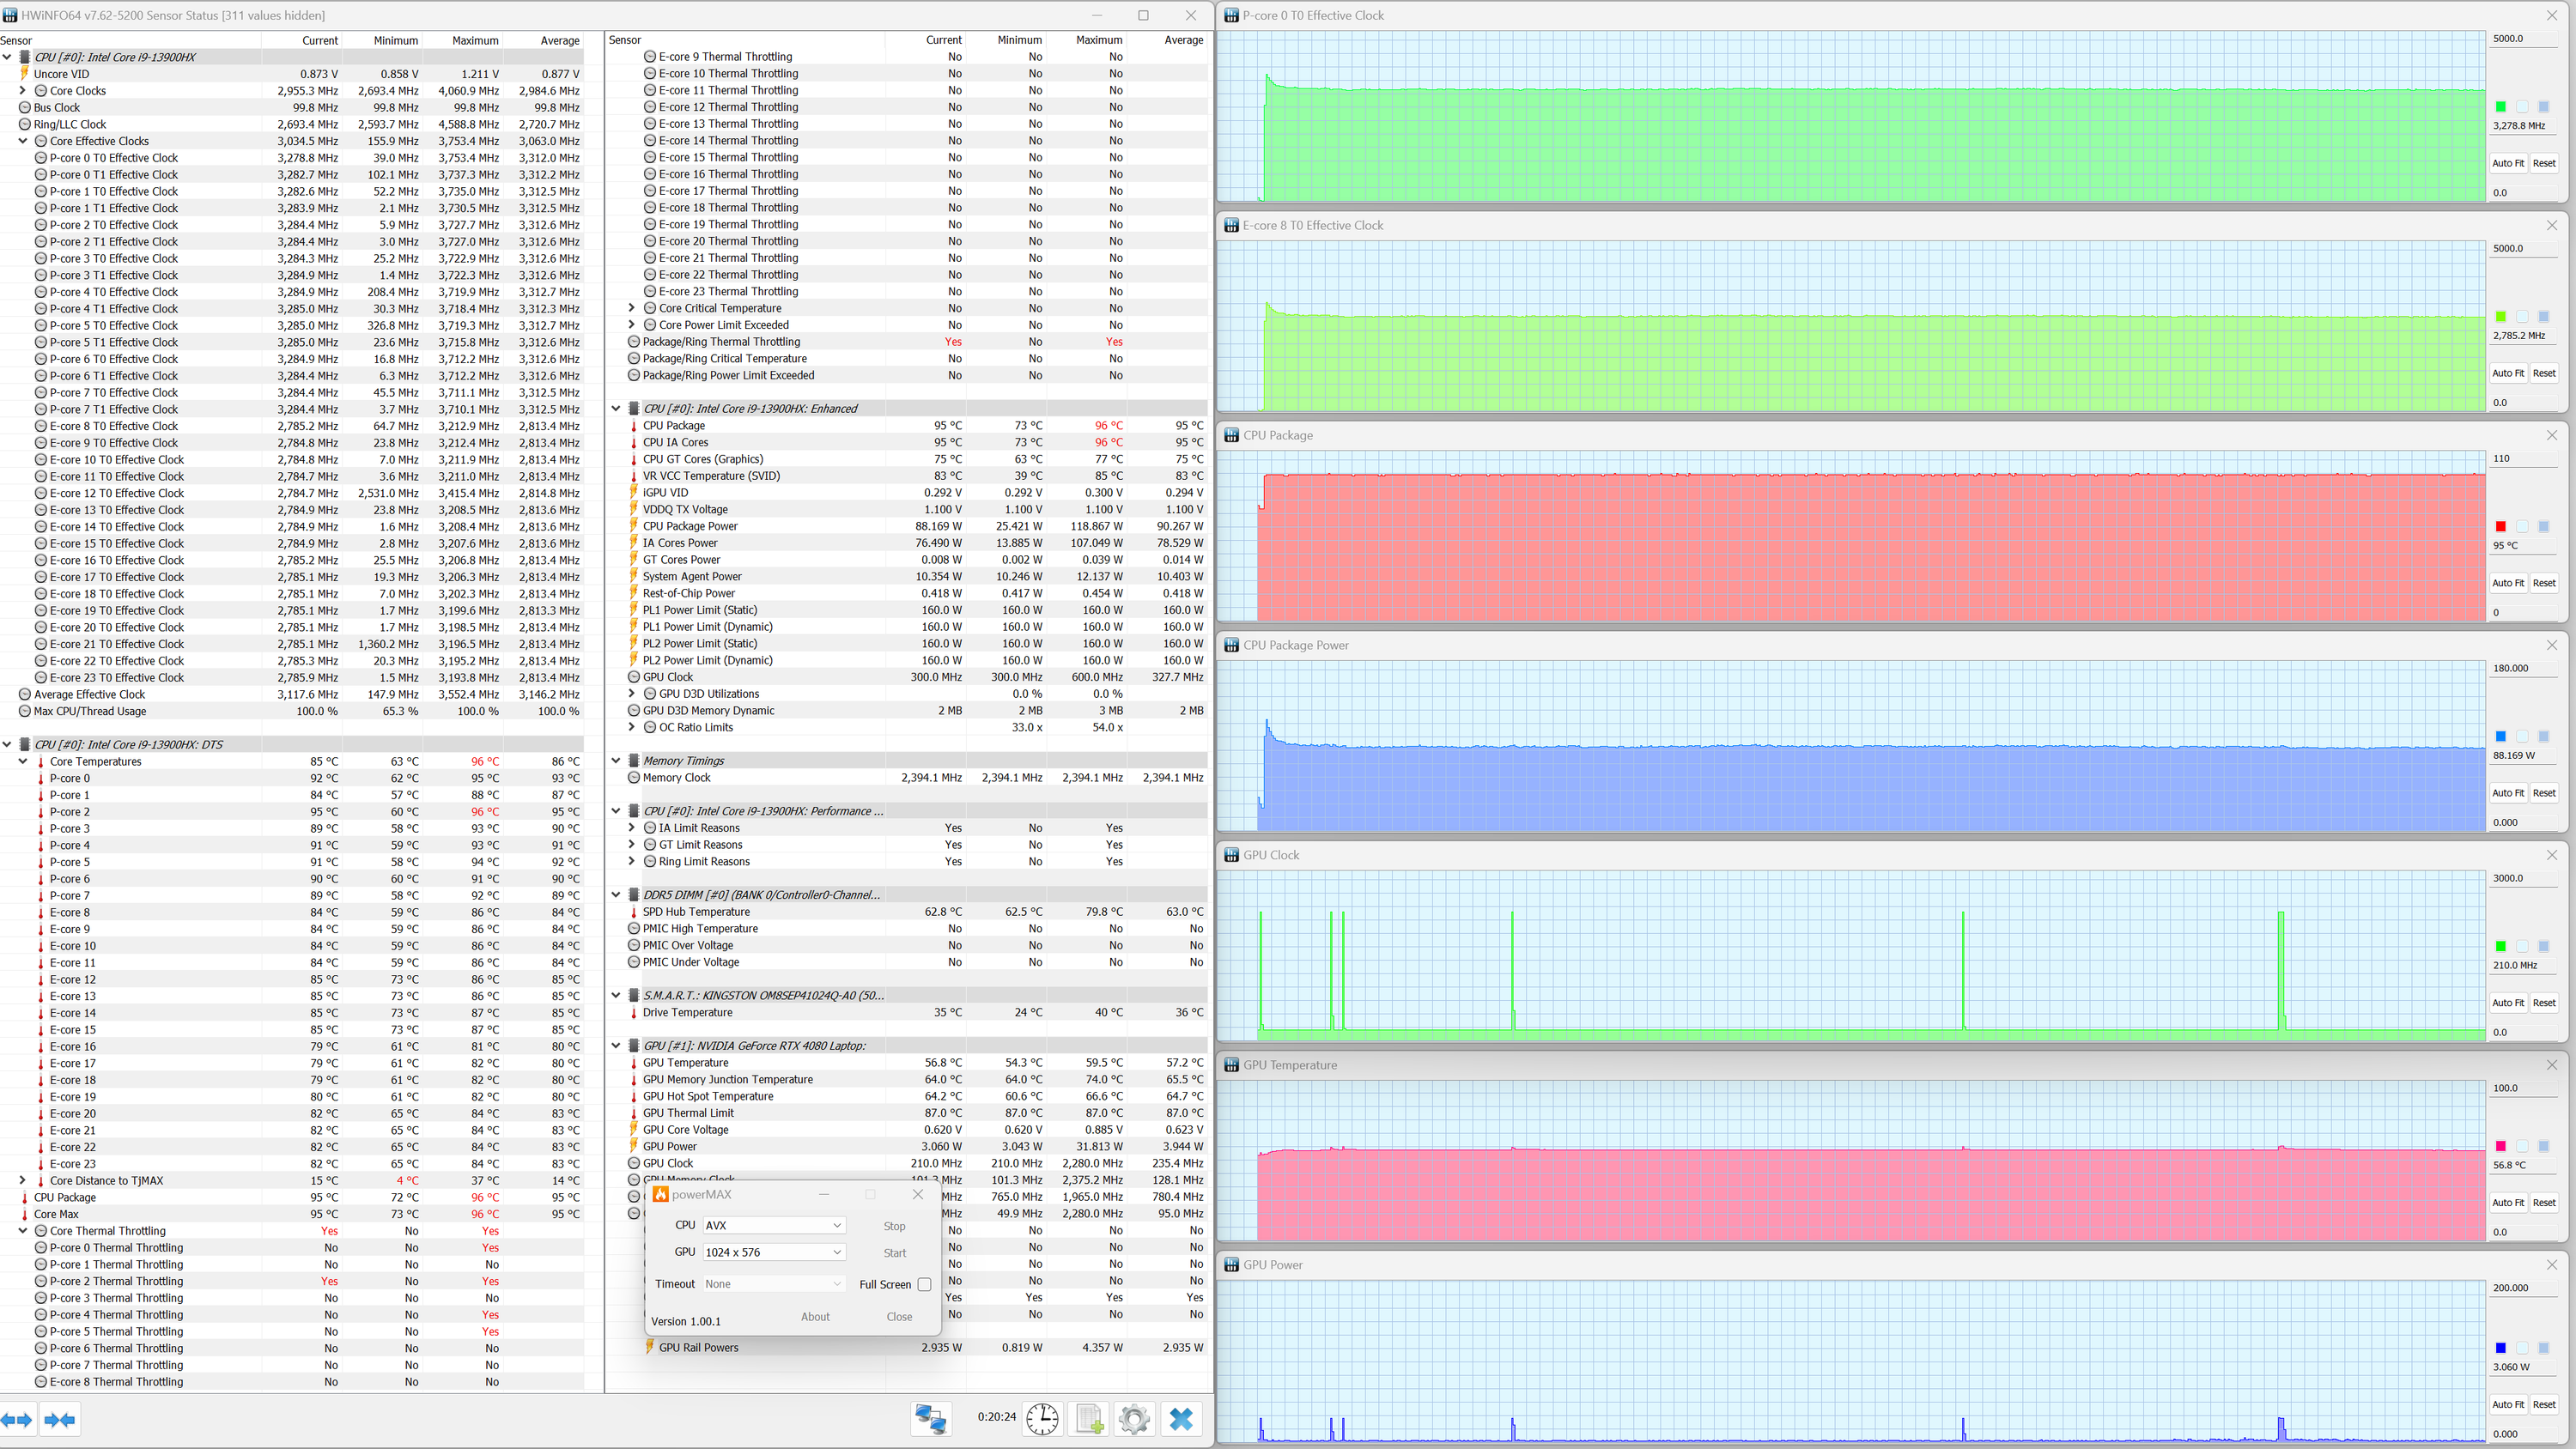This screenshot has width=2576, height=1449.
Task: Start sensor logging with add-sheet icon
Action: pos(1088,1418)
